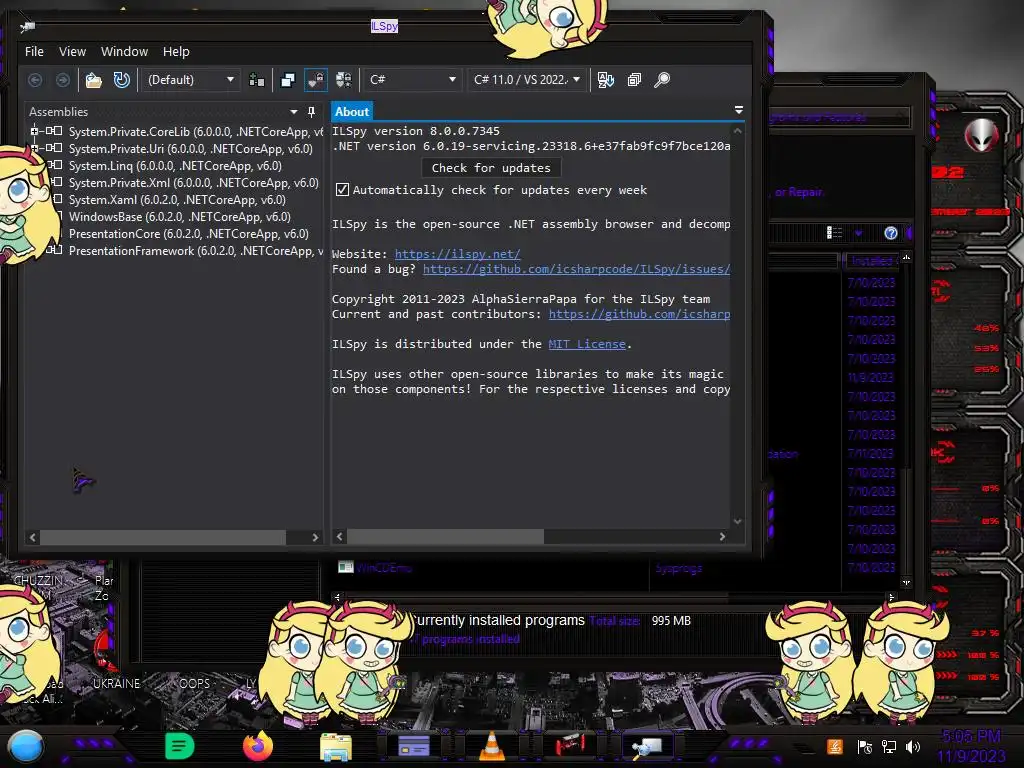This screenshot has height=768, width=1024.
Task: Click the Manage assembly lists icon
Action: (x=257, y=80)
